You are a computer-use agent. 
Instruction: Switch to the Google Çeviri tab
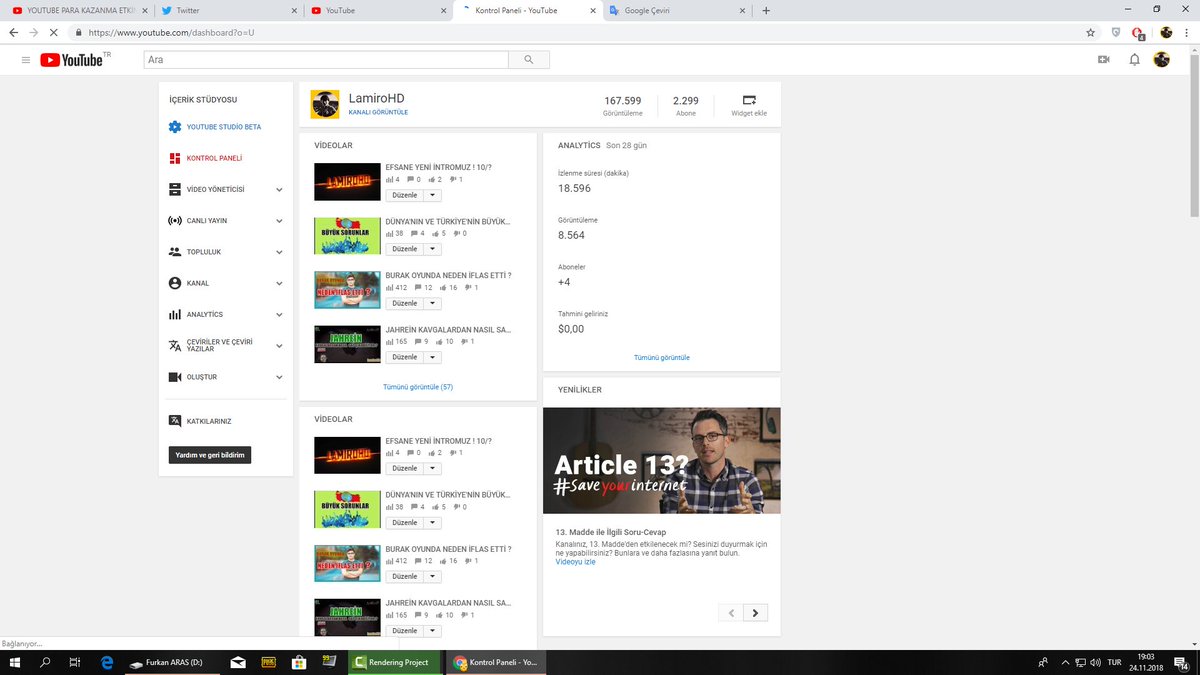pyautogui.click(x=676, y=10)
